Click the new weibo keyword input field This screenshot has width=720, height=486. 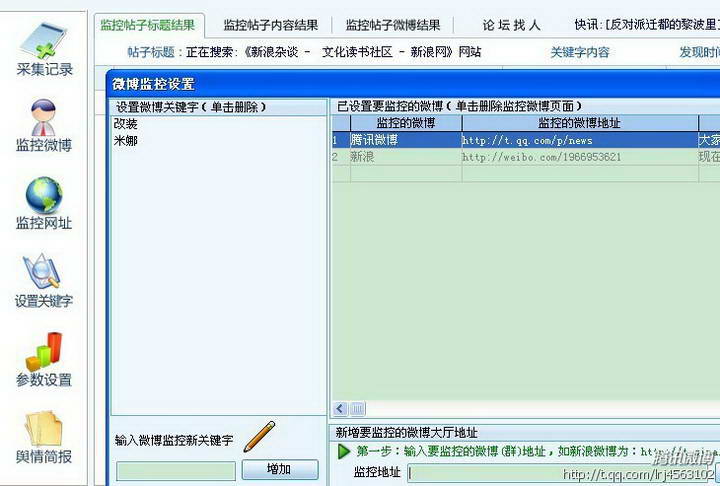(176, 470)
